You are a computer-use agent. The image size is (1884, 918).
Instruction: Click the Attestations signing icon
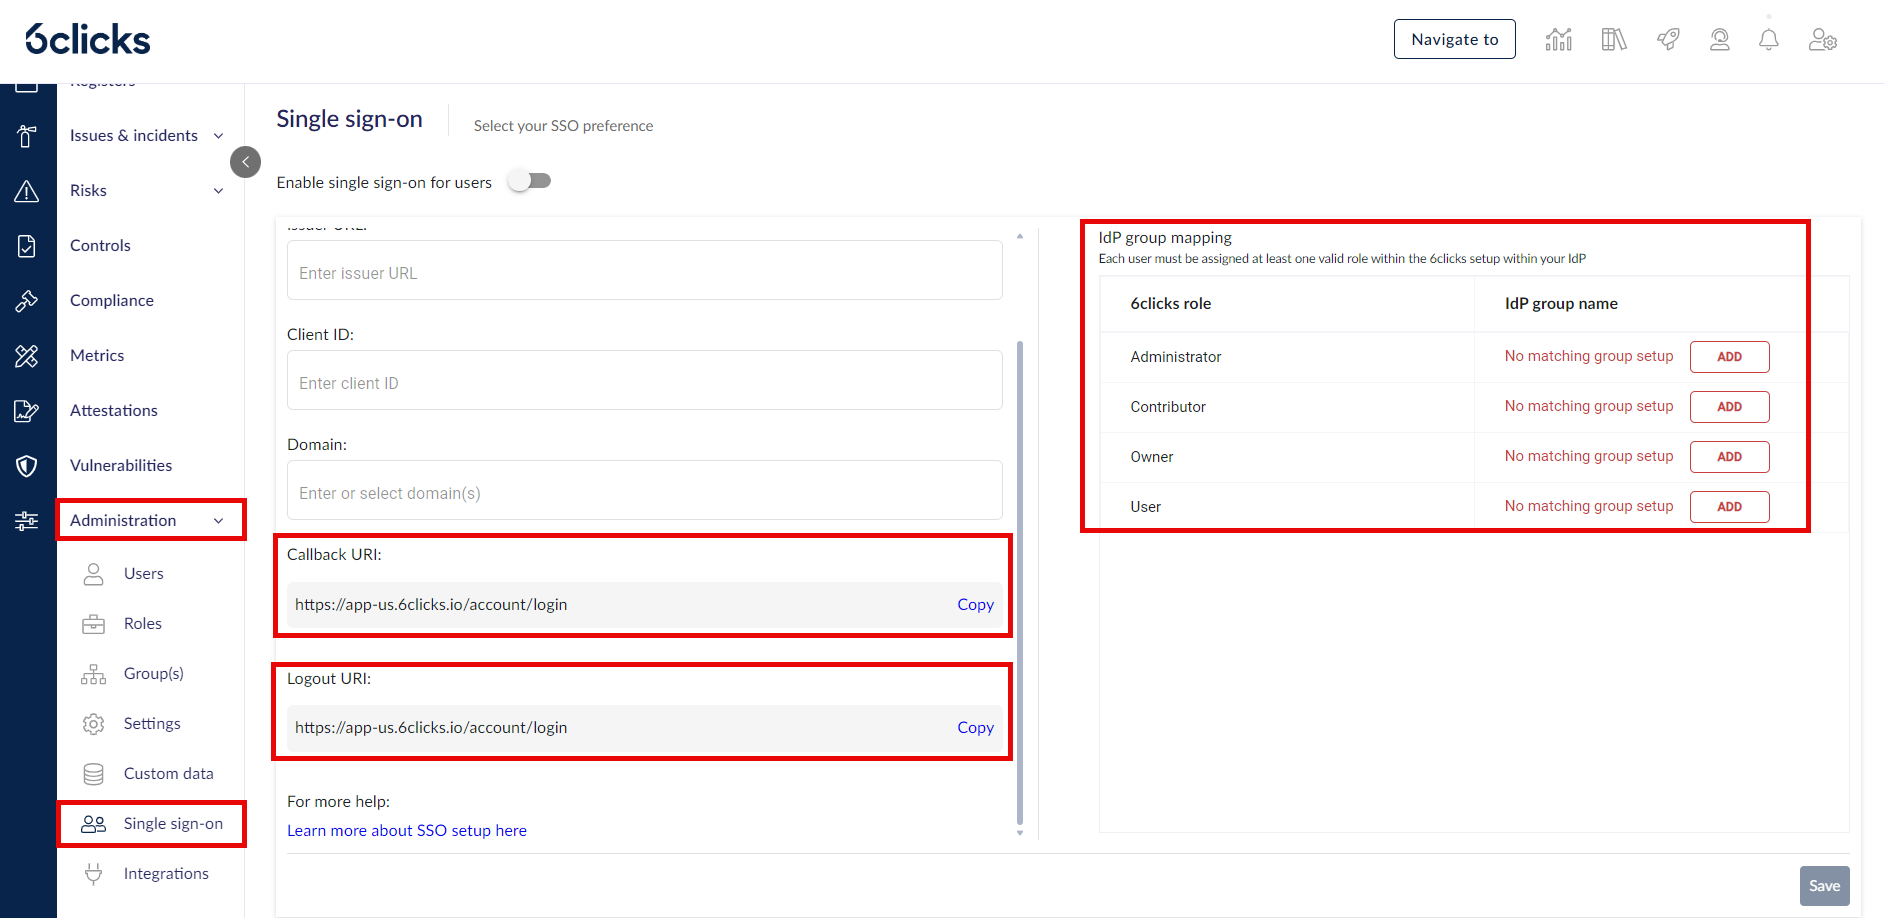[27, 411]
